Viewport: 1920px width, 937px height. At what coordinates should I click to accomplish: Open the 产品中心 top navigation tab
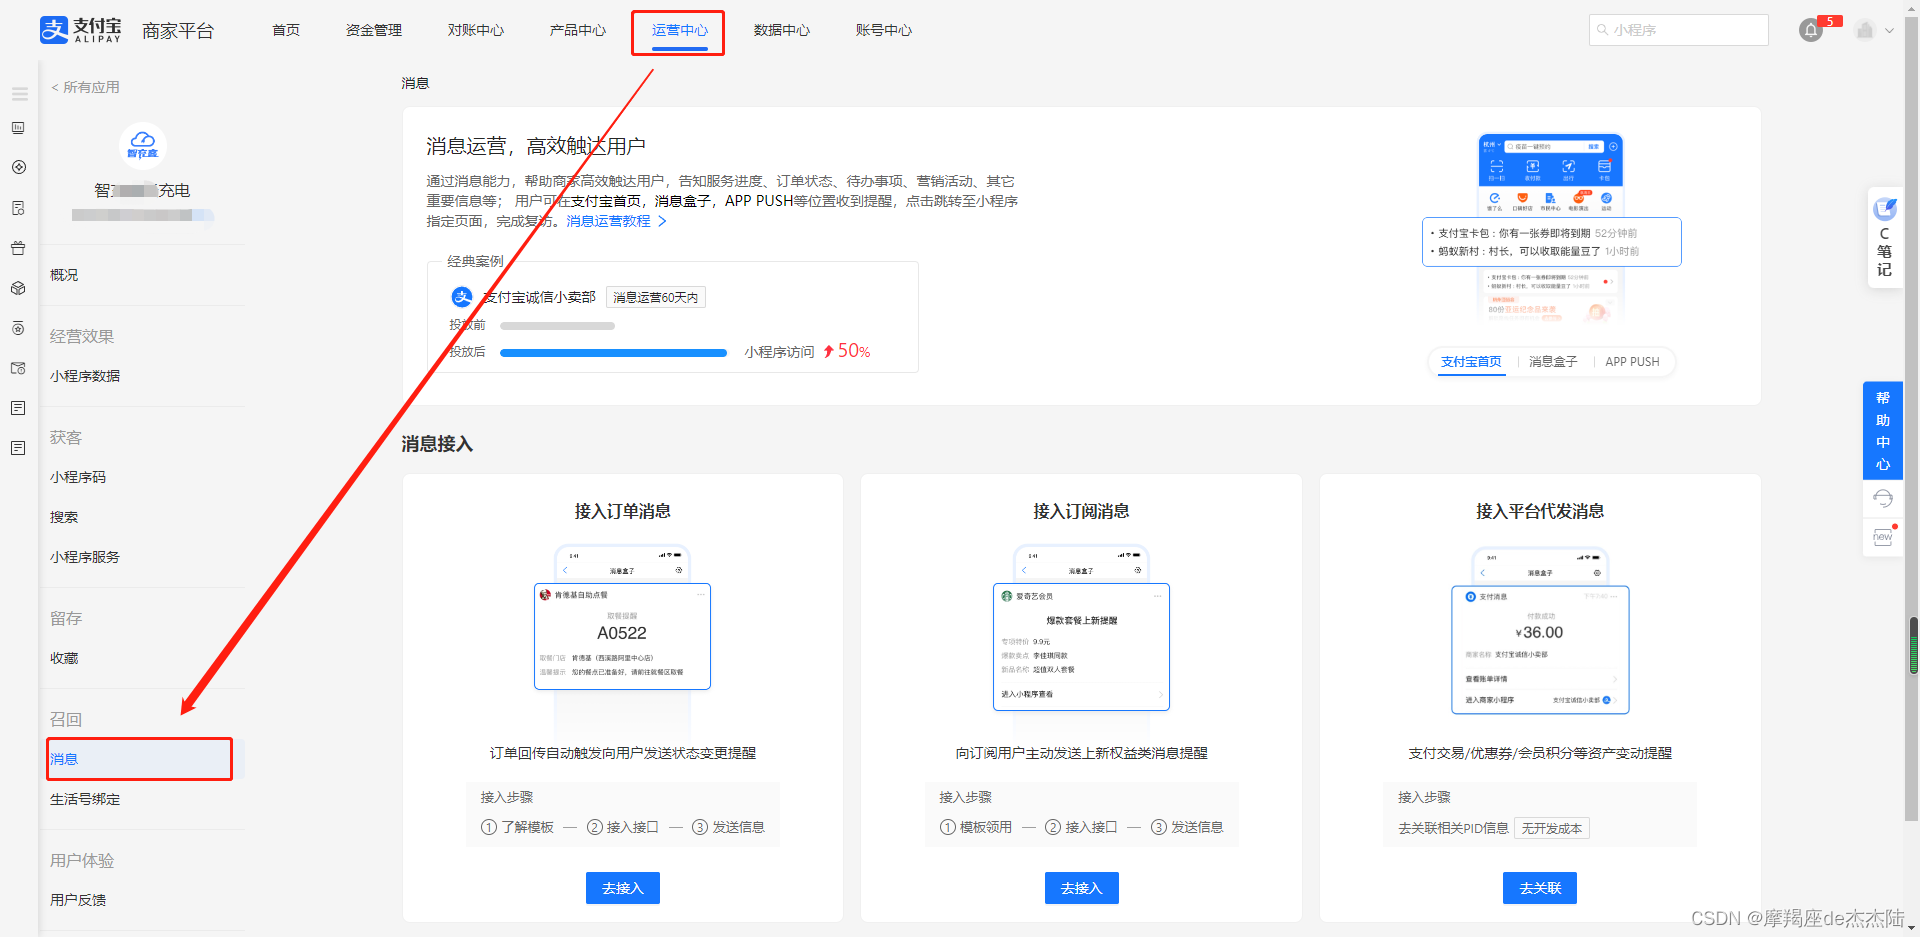[x=578, y=30]
